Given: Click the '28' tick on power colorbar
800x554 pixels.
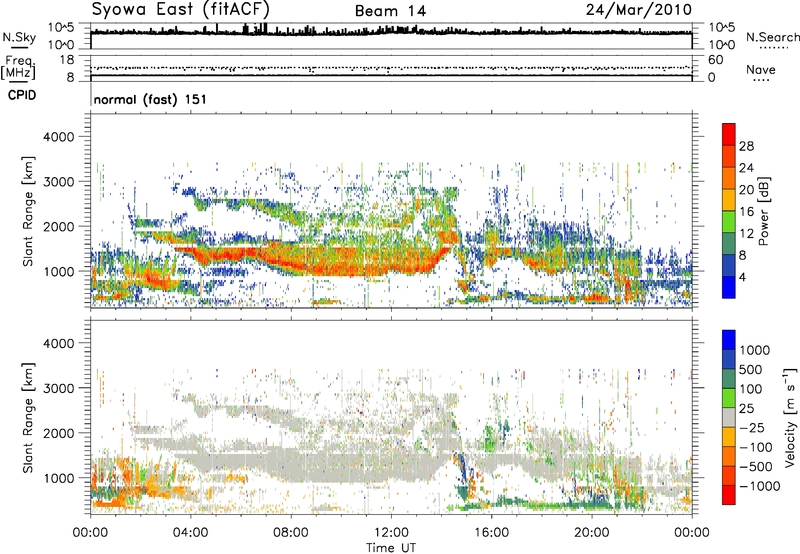Looking at the screenshot, I should pos(746,146).
